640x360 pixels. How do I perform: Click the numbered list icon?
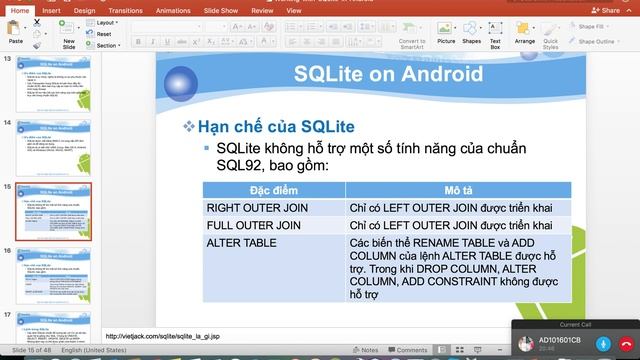(311, 27)
